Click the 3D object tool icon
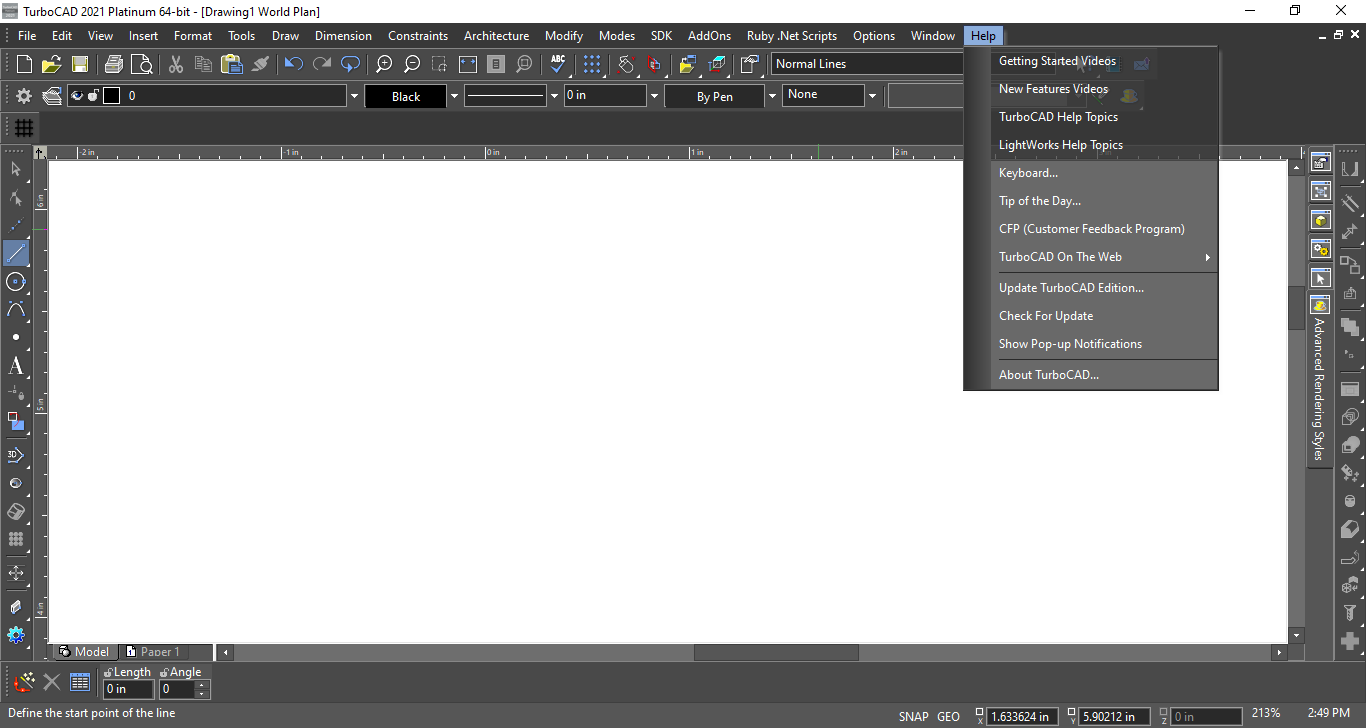Viewport: 1366px width, 728px height. (x=16, y=455)
